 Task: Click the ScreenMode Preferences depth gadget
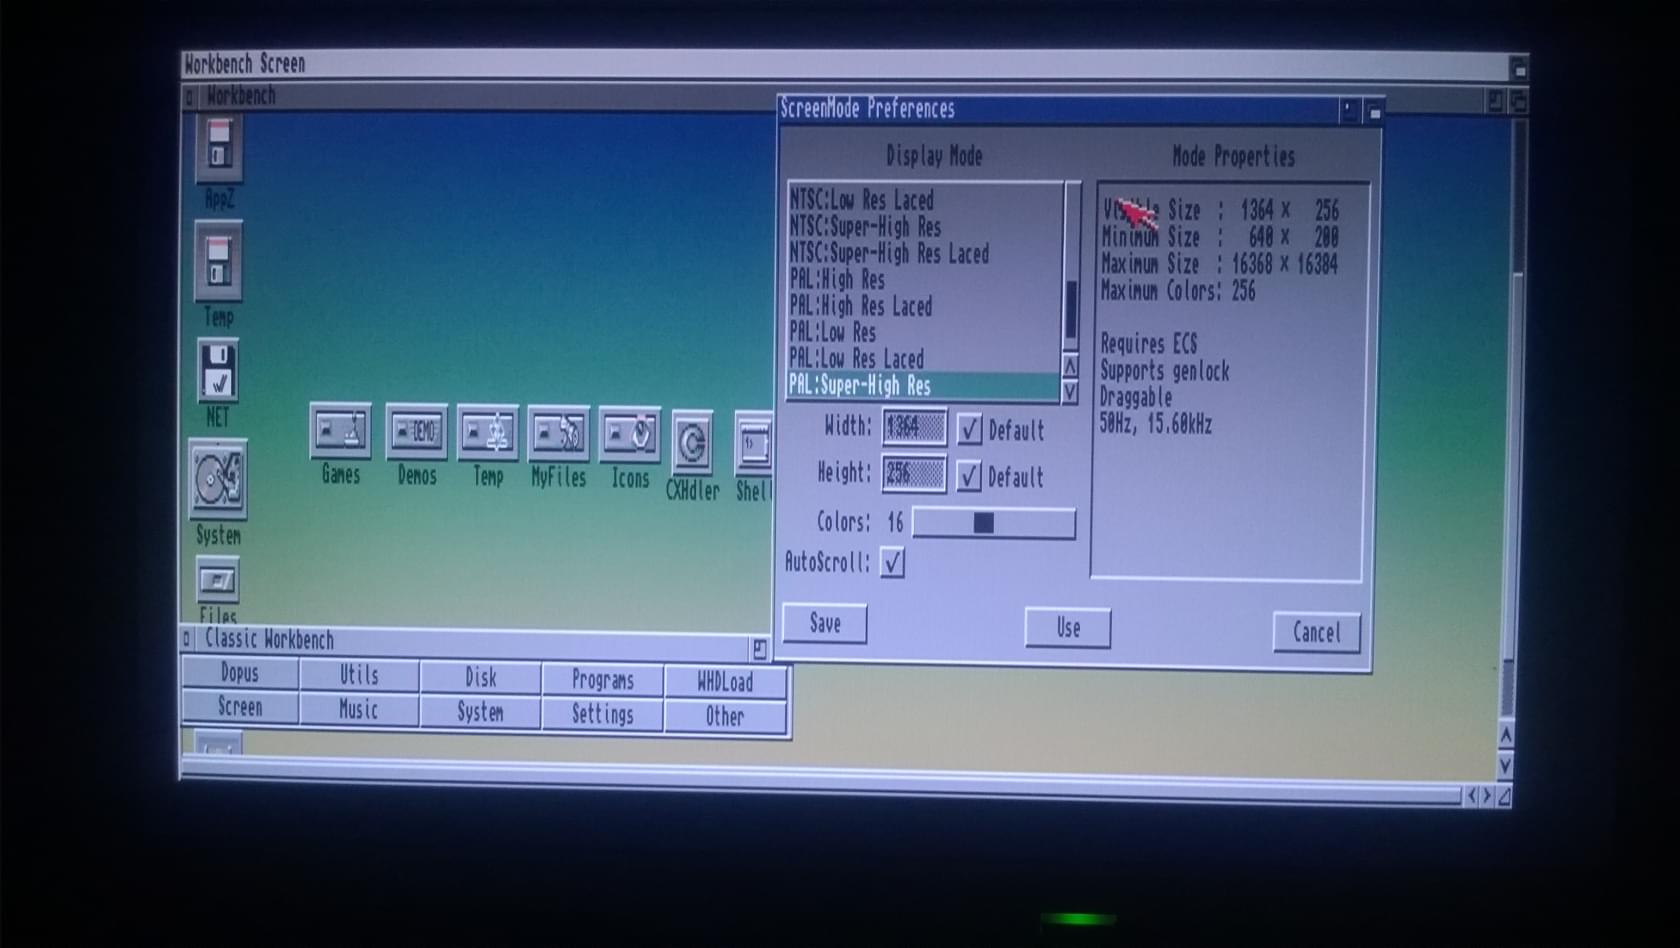click(x=1375, y=112)
